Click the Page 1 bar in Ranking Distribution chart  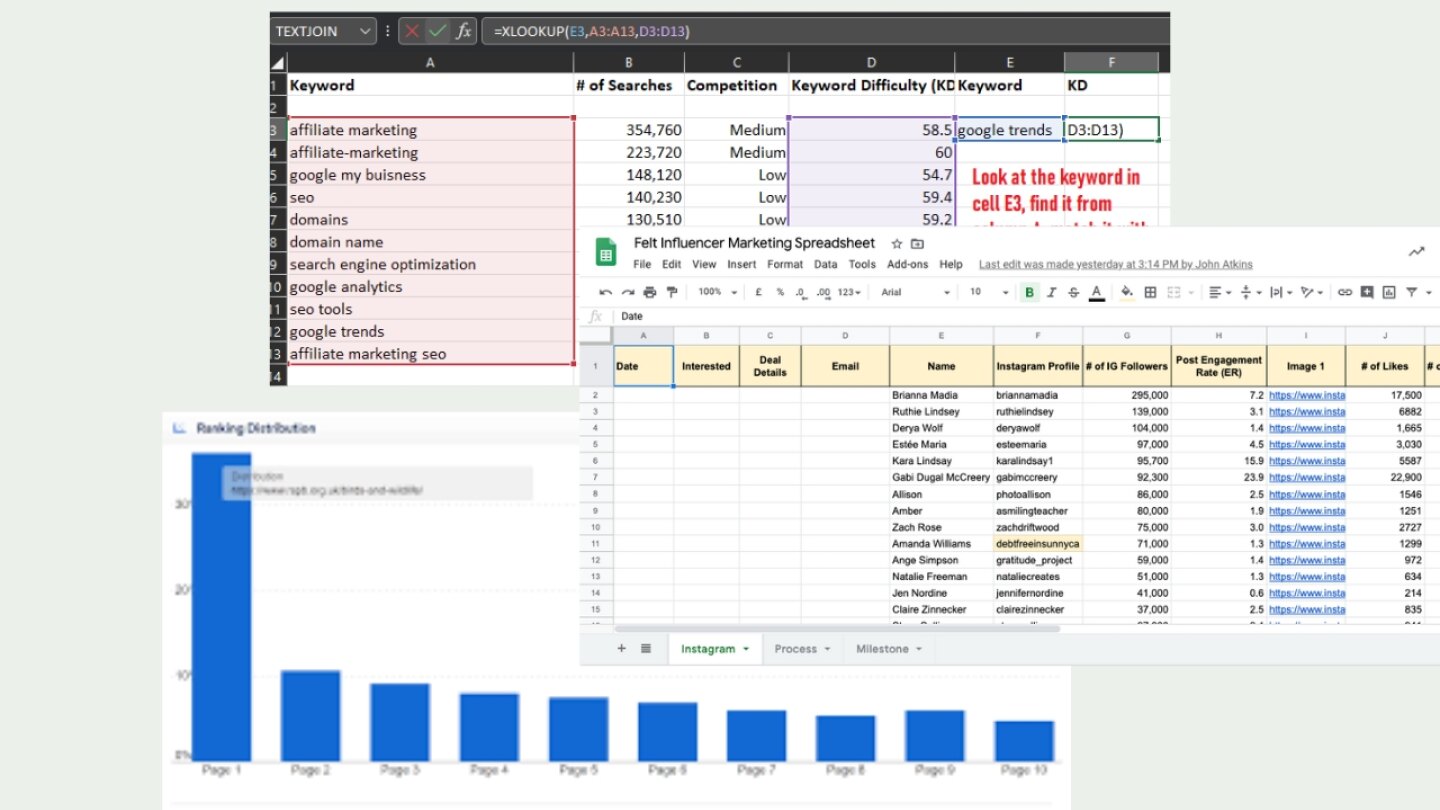click(x=221, y=607)
